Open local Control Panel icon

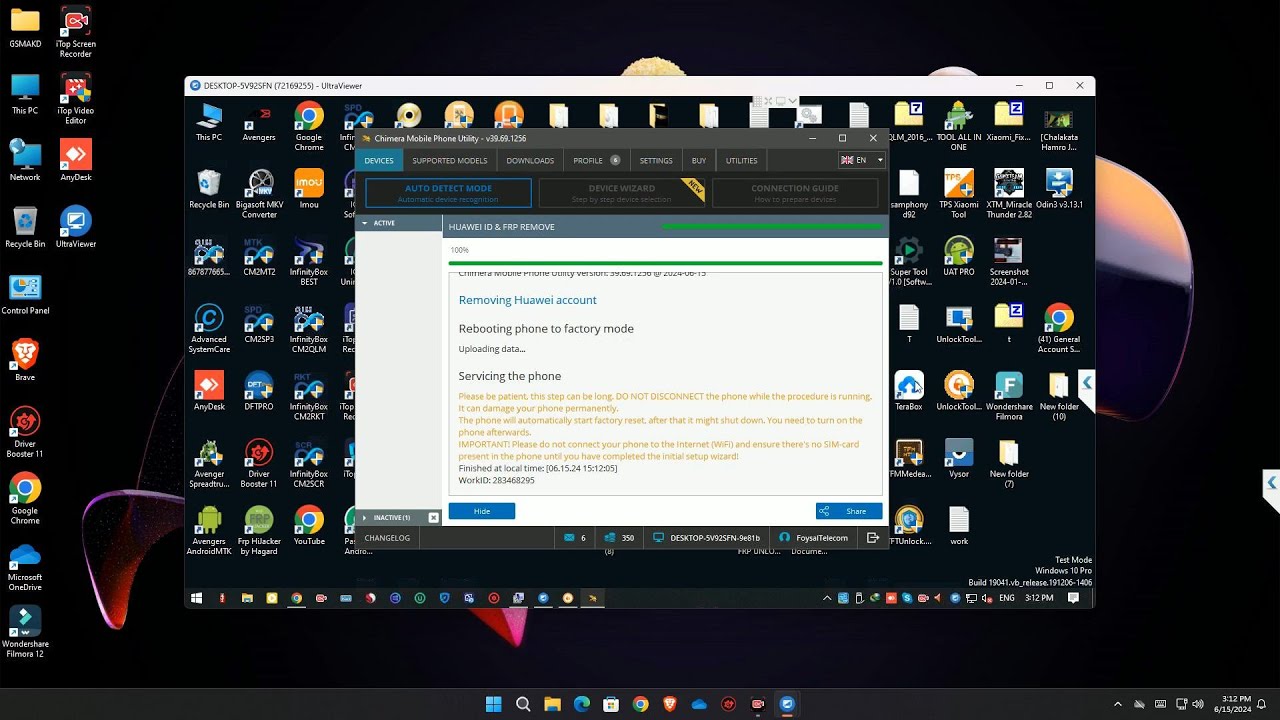tap(25, 294)
